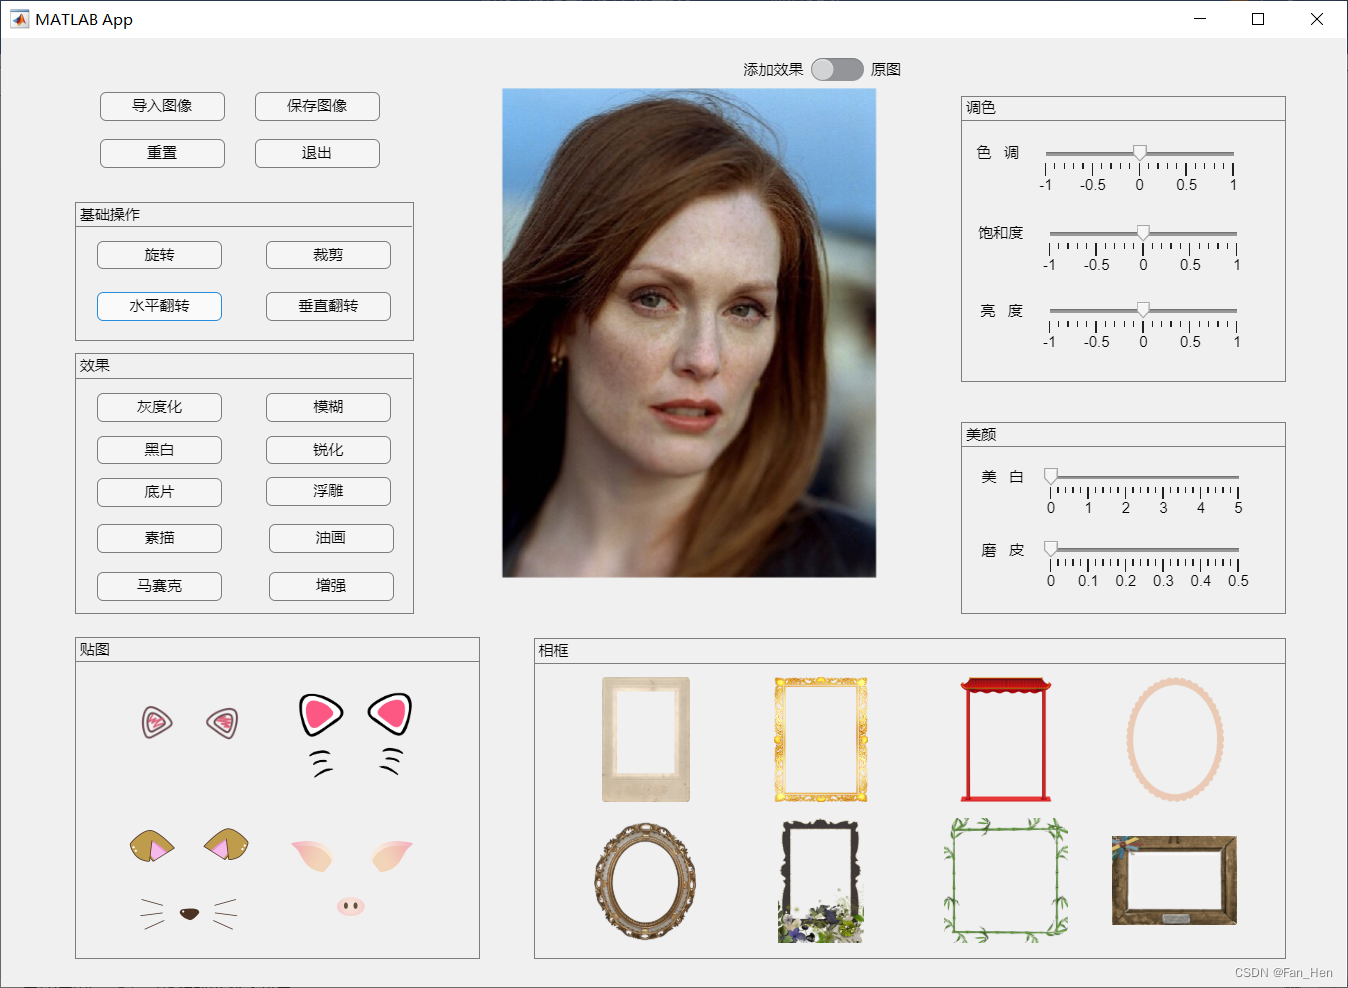This screenshot has width=1348, height=988.
Task: Apply the 马赛克 mosaic effect
Action: click(x=159, y=586)
